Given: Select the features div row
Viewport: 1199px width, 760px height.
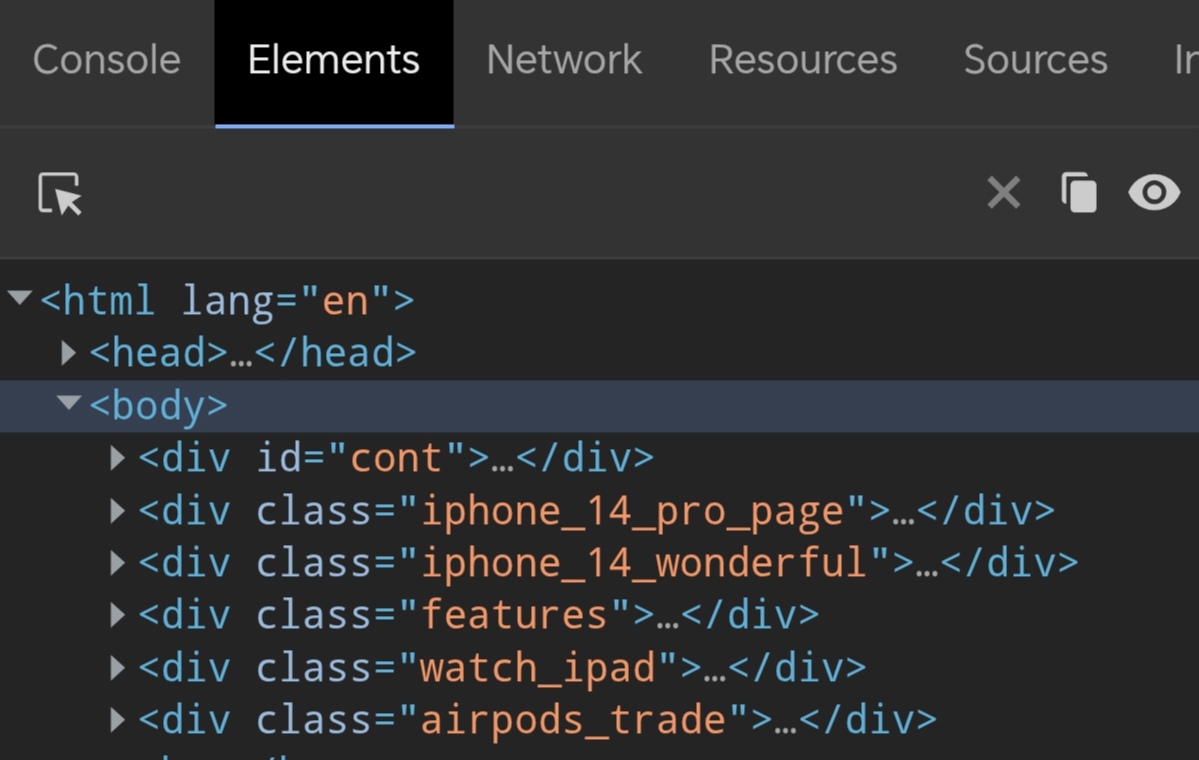Looking at the screenshot, I should (x=600, y=615).
